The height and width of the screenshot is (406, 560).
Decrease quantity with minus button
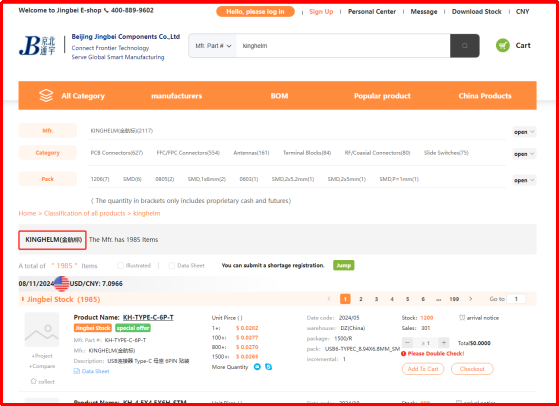coord(407,343)
